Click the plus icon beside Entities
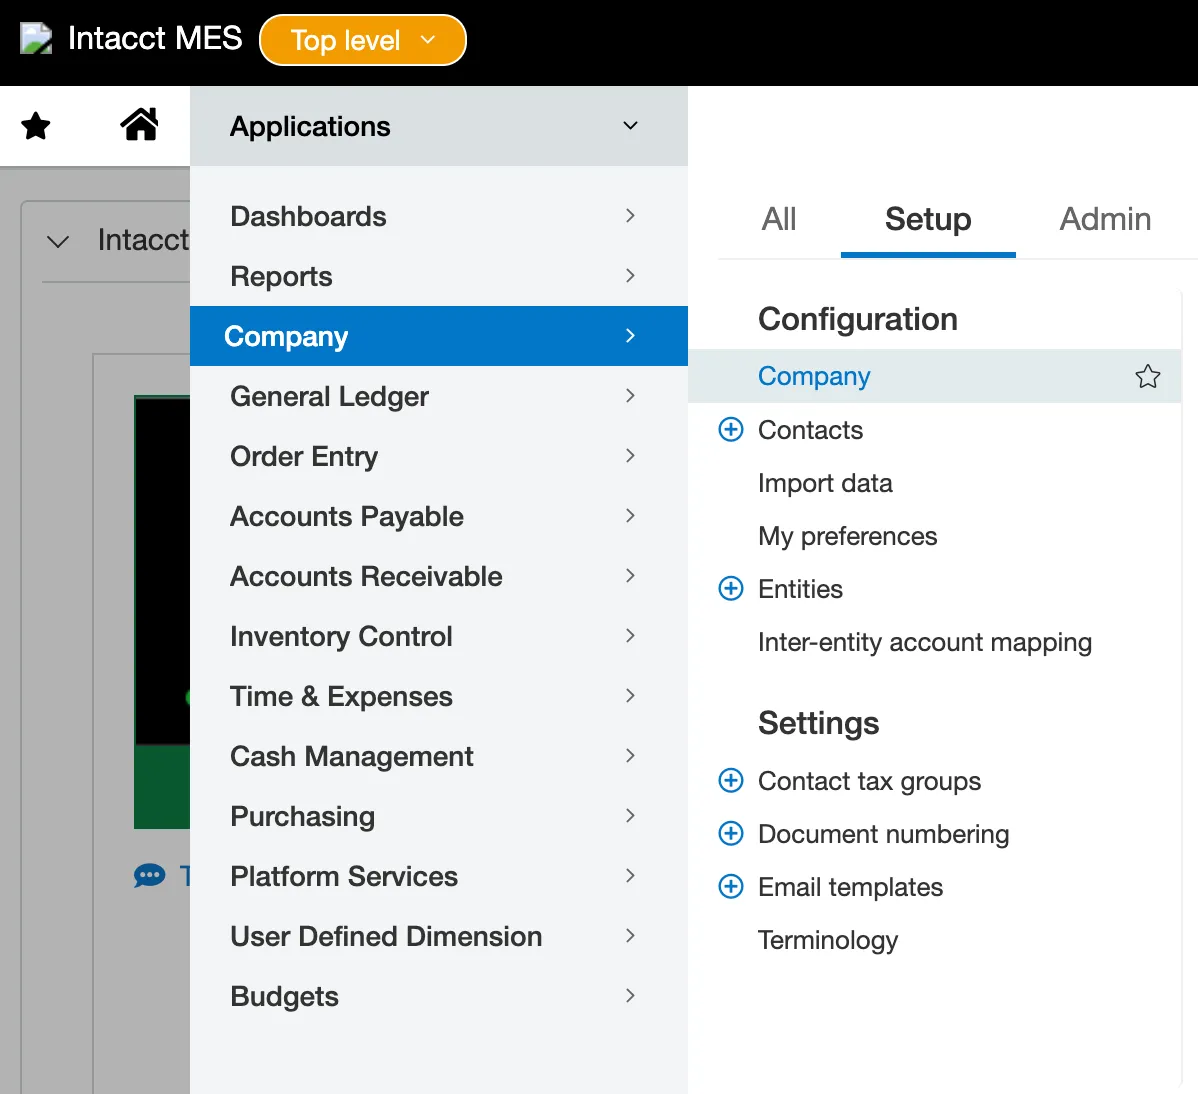The height and width of the screenshot is (1094, 1198). [x=731, y=589]
